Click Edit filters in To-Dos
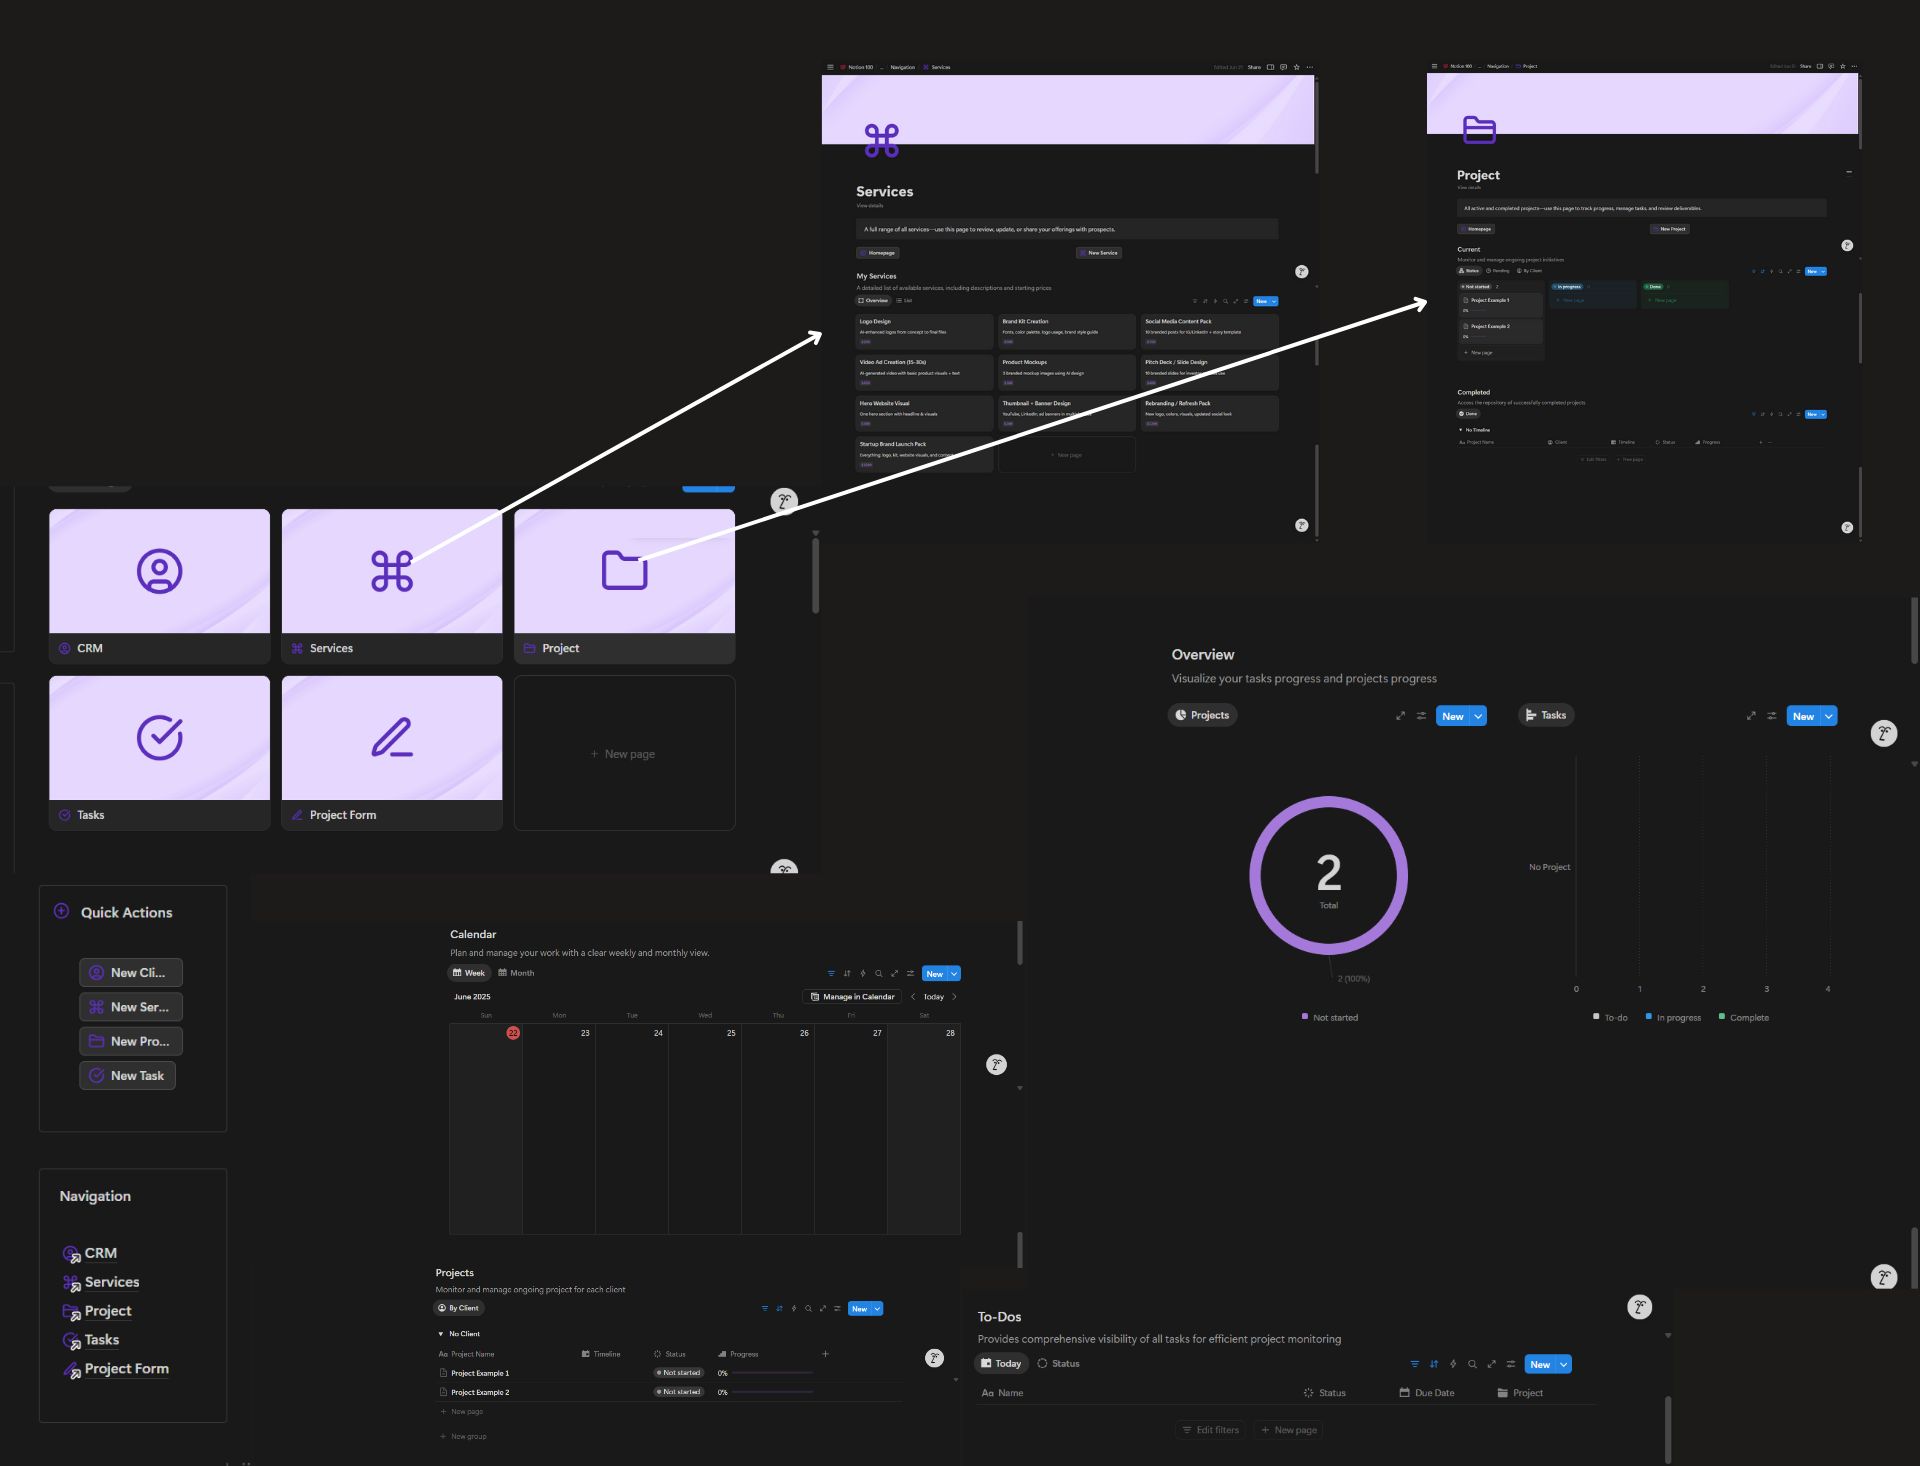The width and height of the screenshot is (1920, 1466). [1210, 1430]
